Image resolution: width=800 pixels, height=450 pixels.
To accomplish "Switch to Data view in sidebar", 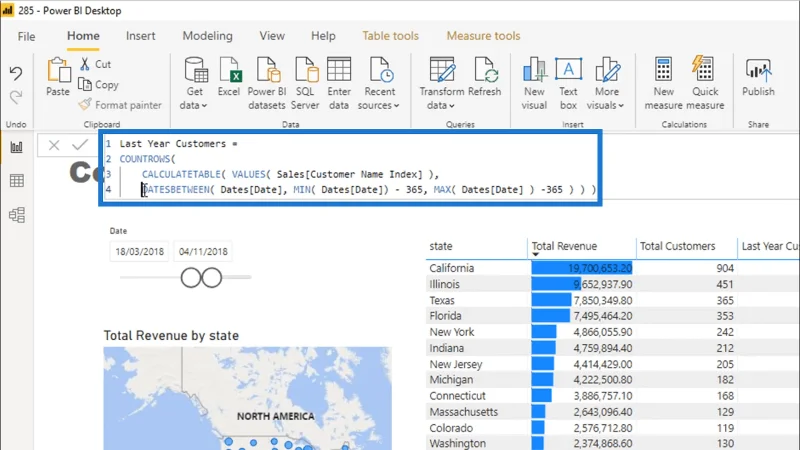I will [16, 181].
